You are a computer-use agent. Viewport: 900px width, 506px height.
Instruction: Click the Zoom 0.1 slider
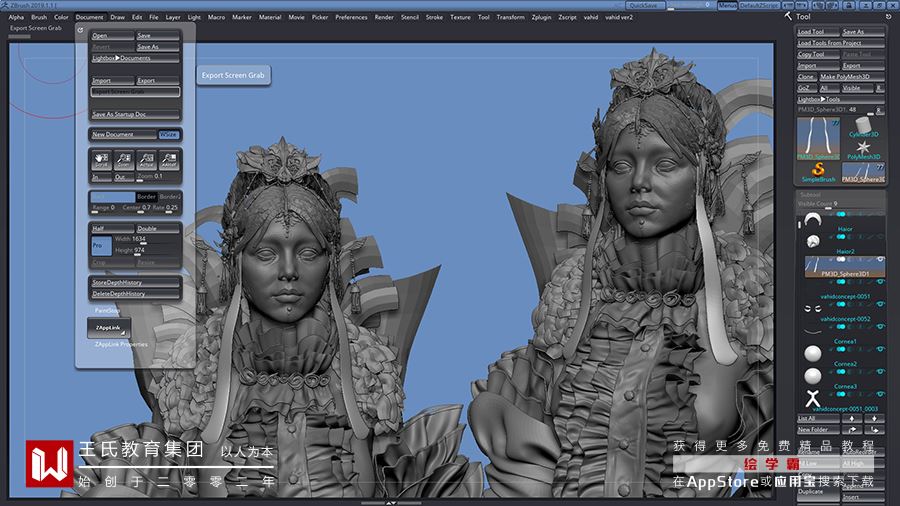point(158,177)
